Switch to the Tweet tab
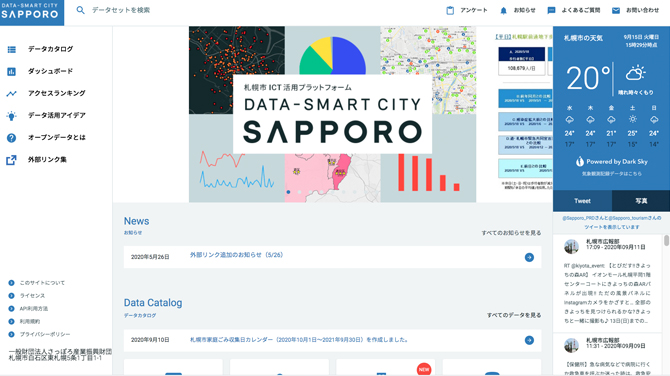Image resolution: width=670 pixels, height=376 pixels. (x=582, y=201)
